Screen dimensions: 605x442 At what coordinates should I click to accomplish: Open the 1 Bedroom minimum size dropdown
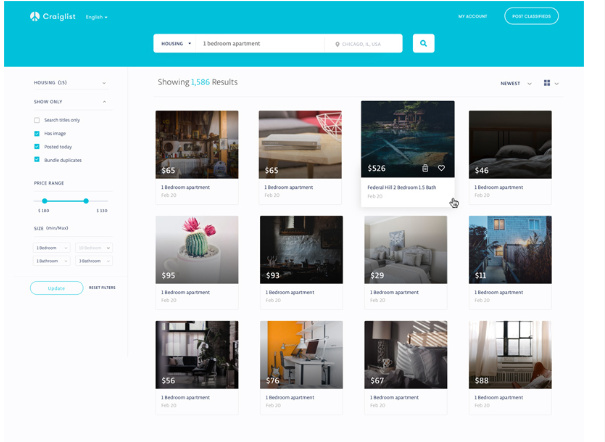point(51,247)
